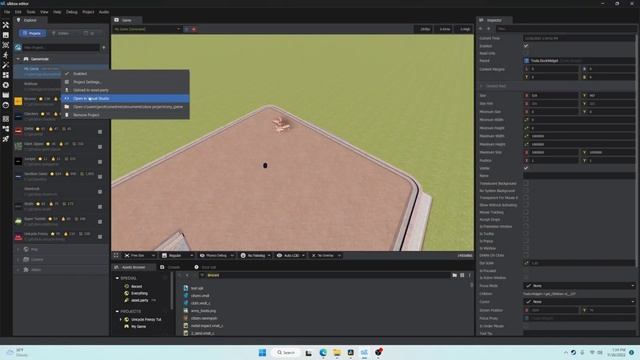Screen dimensions: 640x360
Task: Switch to the Error List tab
Action: click(205, 267)
